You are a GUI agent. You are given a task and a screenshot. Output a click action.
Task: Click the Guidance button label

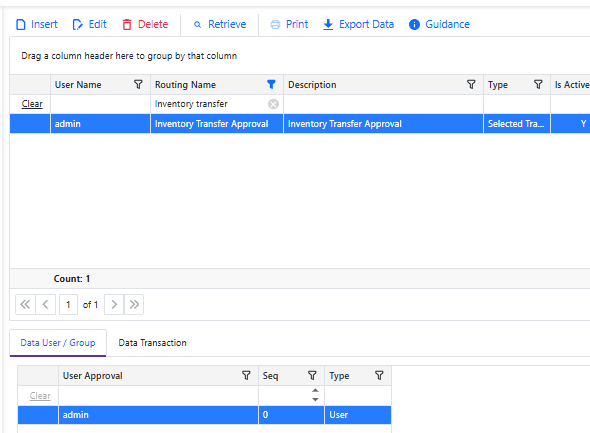447,24
